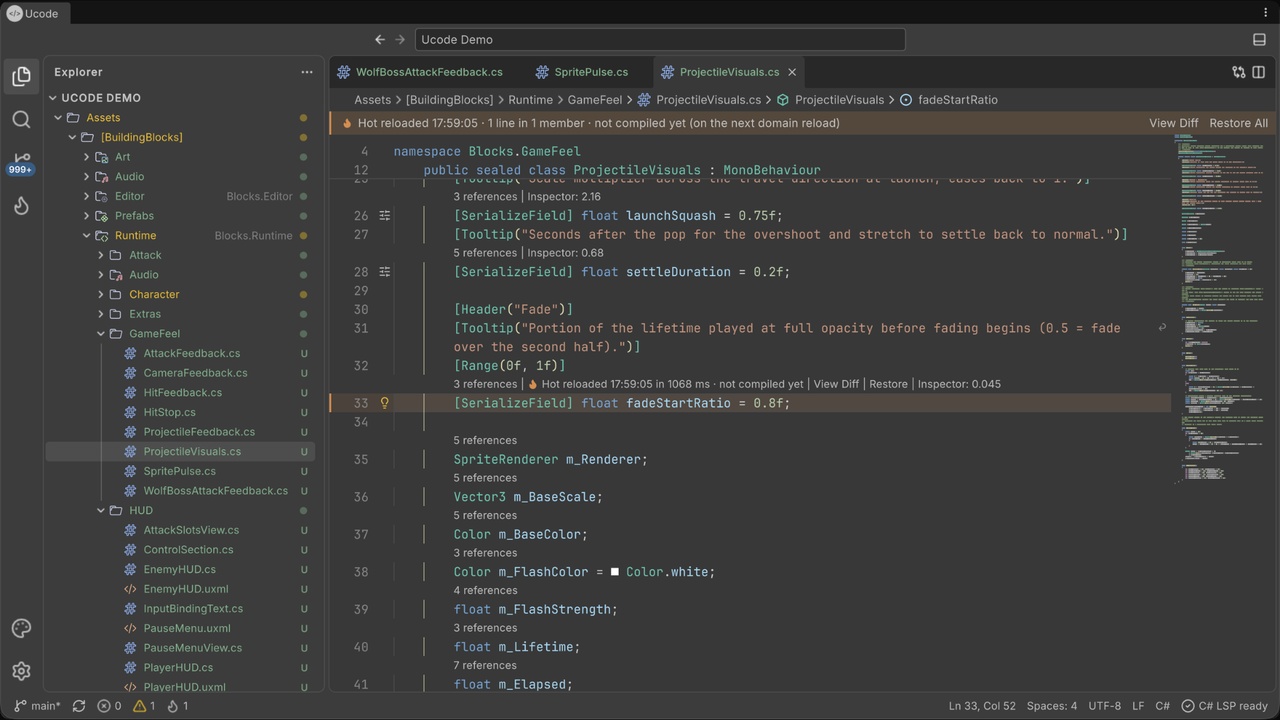
Task: Click Restore All in hot reload banner
Action: pyautogui.click(x=1238, y=123)
